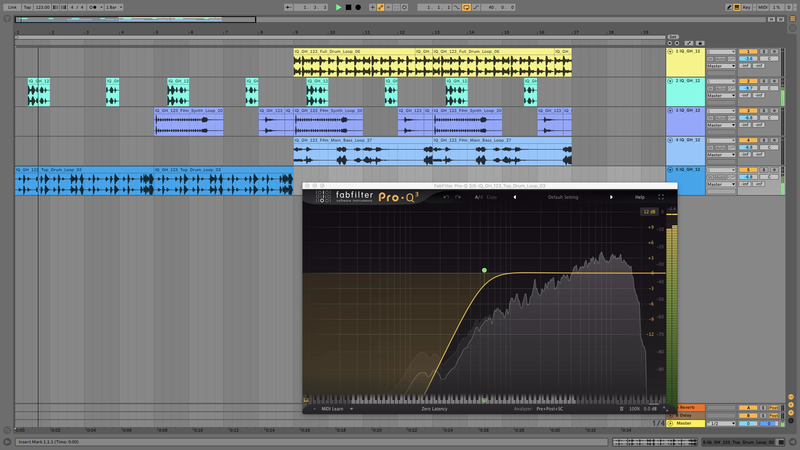Toggle track 1 activator button
The width and height of the screenshot is (800, 450).
[748, 52]
